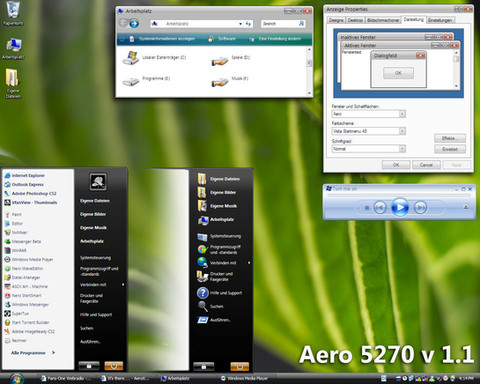
Task: Open Hilfe und Support with question mark icon
Action: [x=220, y=293]
